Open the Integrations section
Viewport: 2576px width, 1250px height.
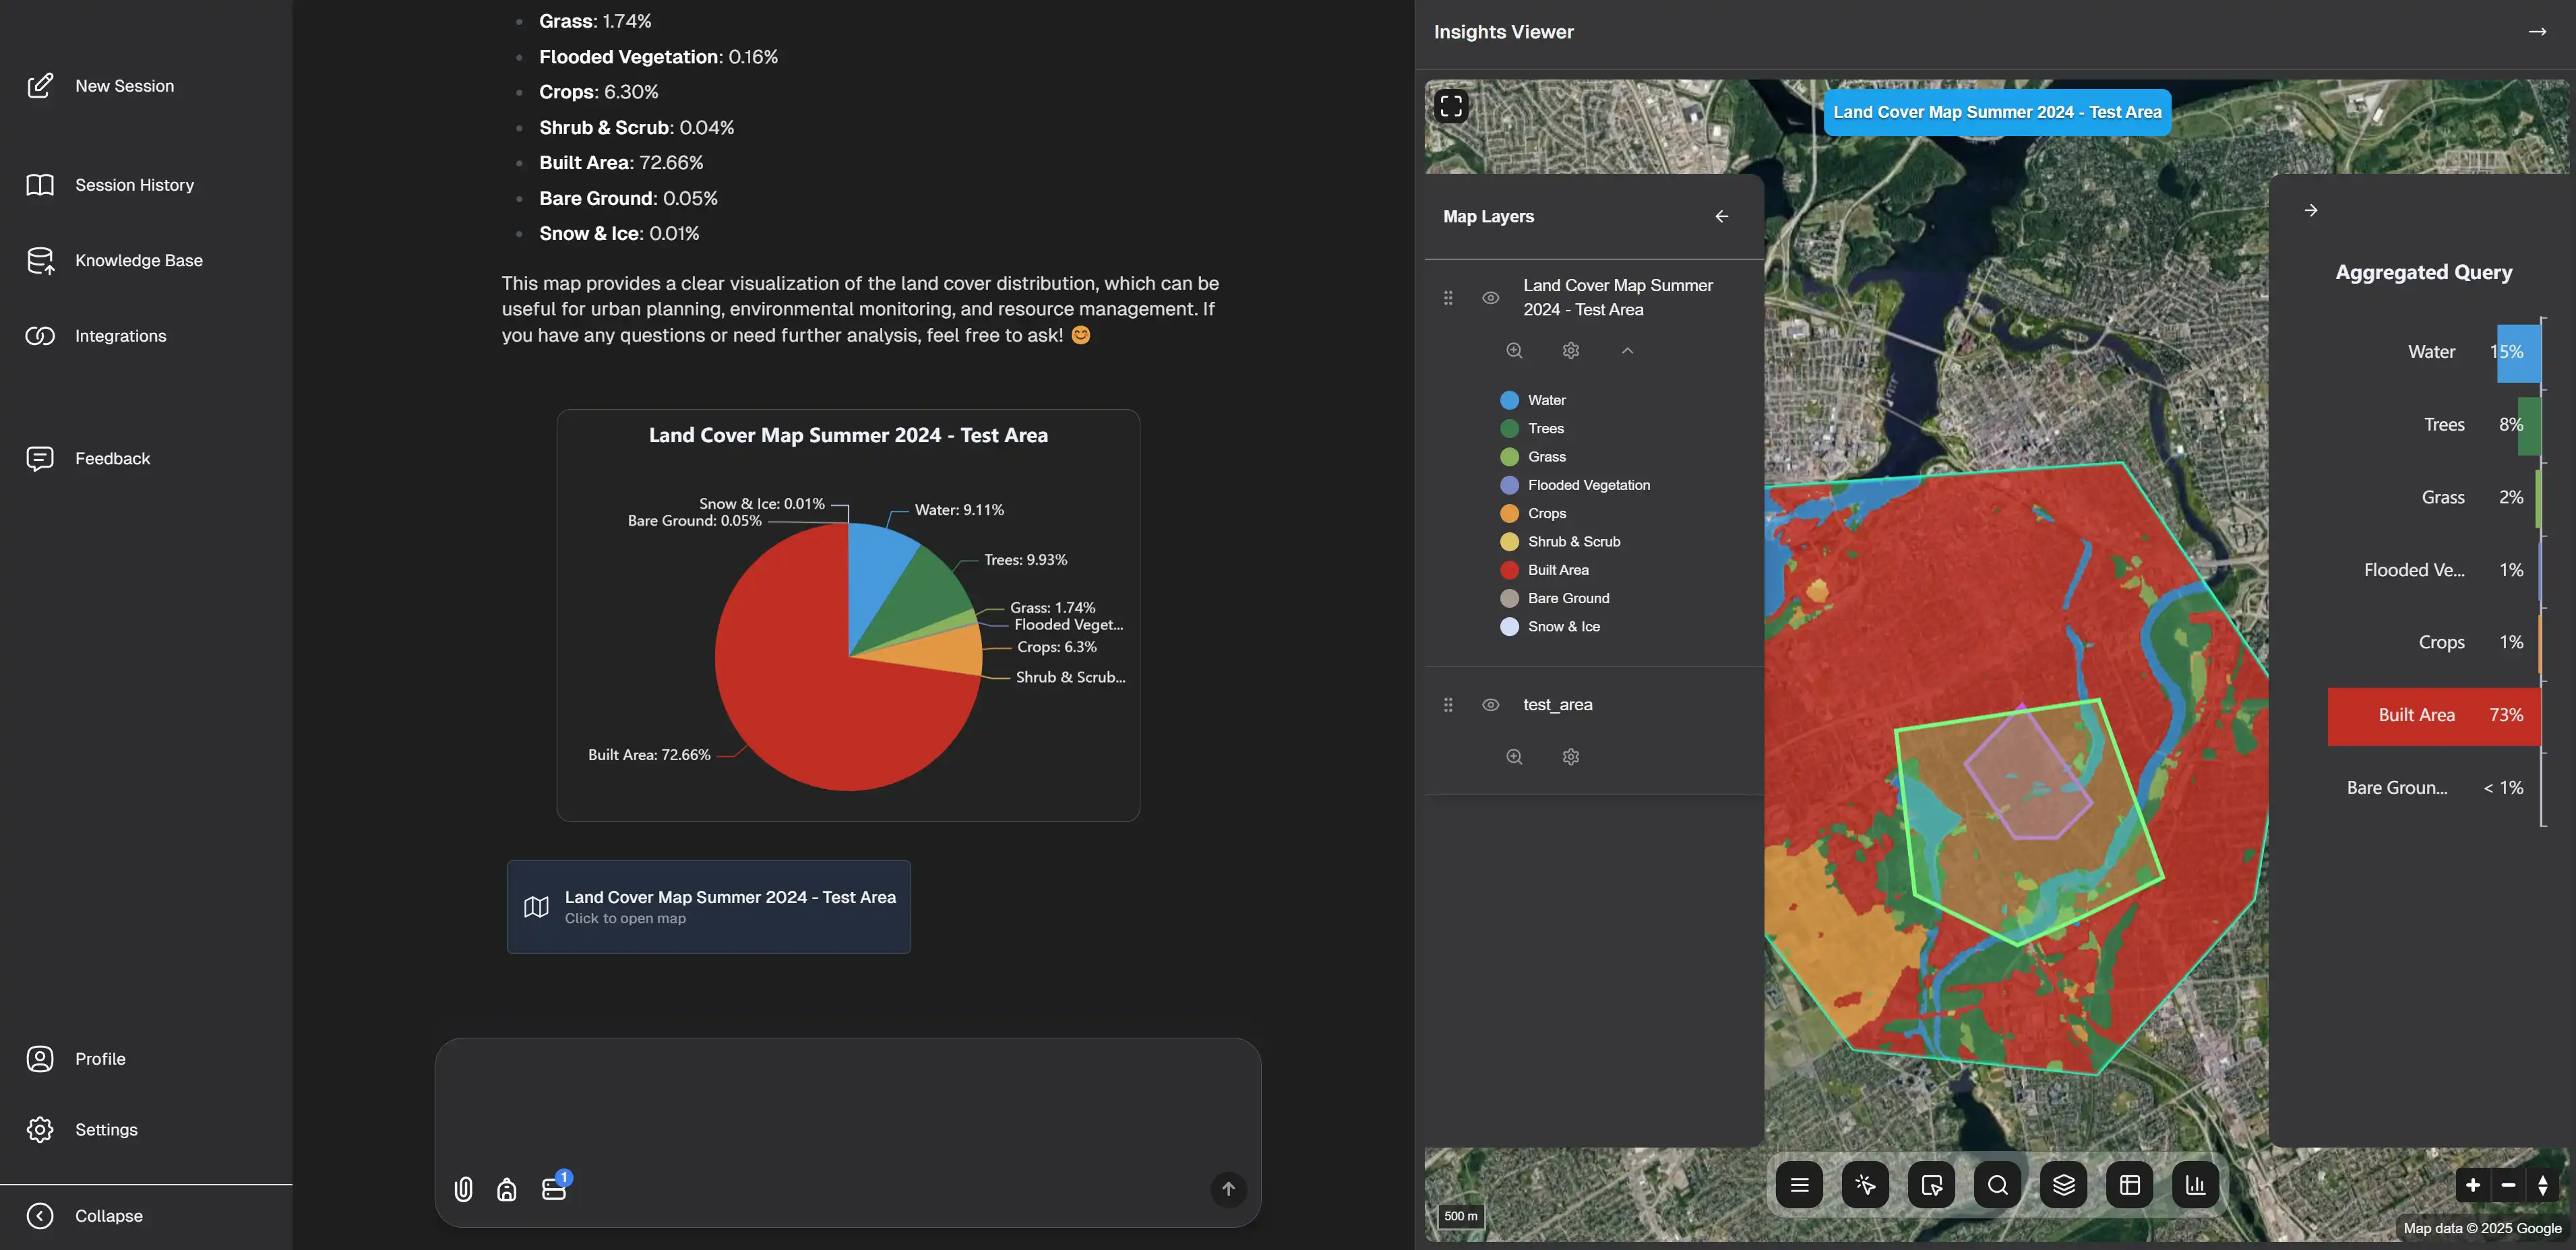[x=120, y=336]
